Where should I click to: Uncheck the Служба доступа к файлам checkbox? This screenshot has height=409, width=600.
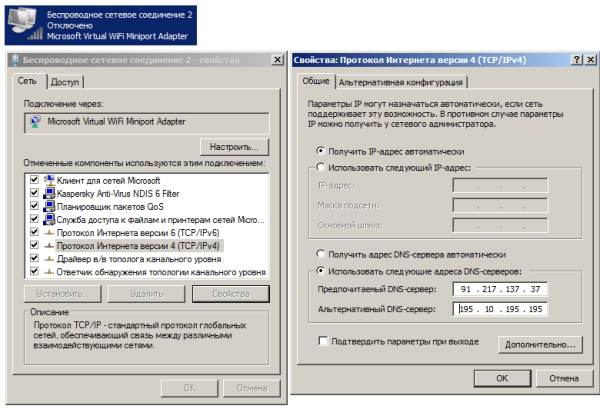point(35,219)
